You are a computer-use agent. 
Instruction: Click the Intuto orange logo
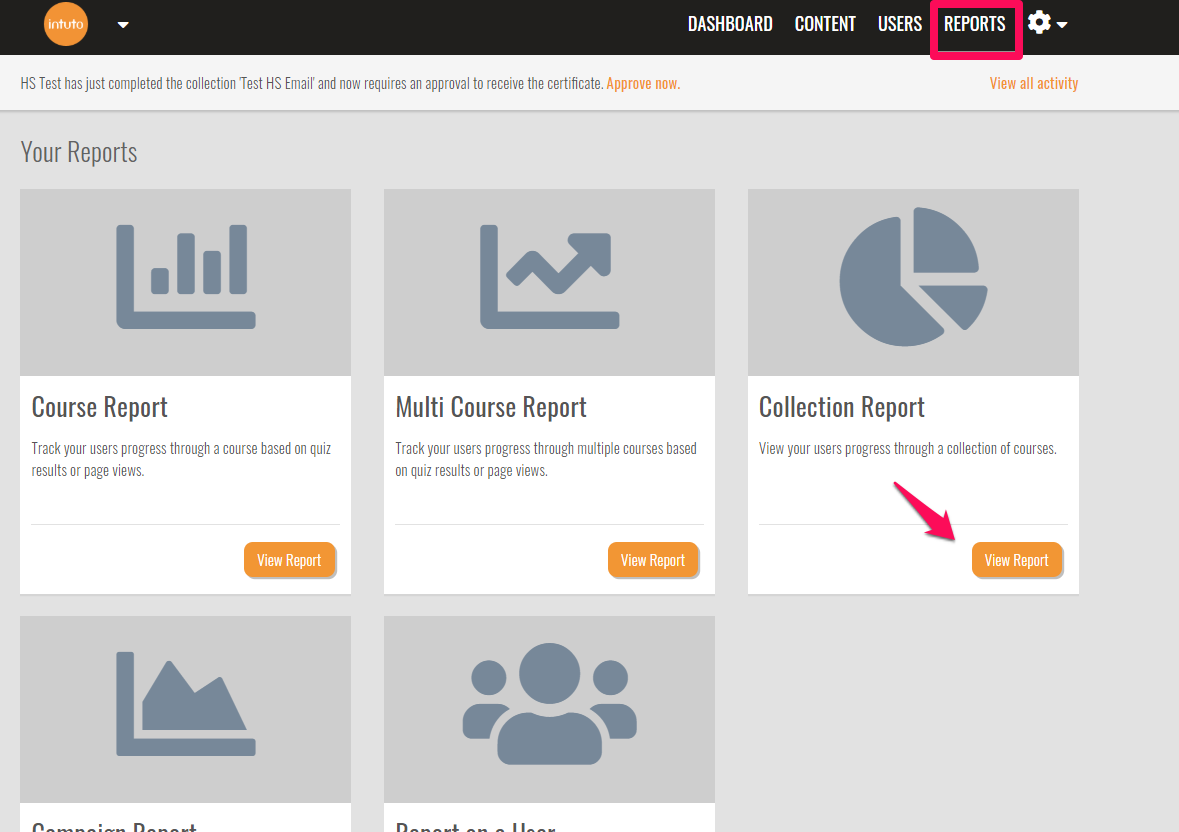[x=66, y=25]
